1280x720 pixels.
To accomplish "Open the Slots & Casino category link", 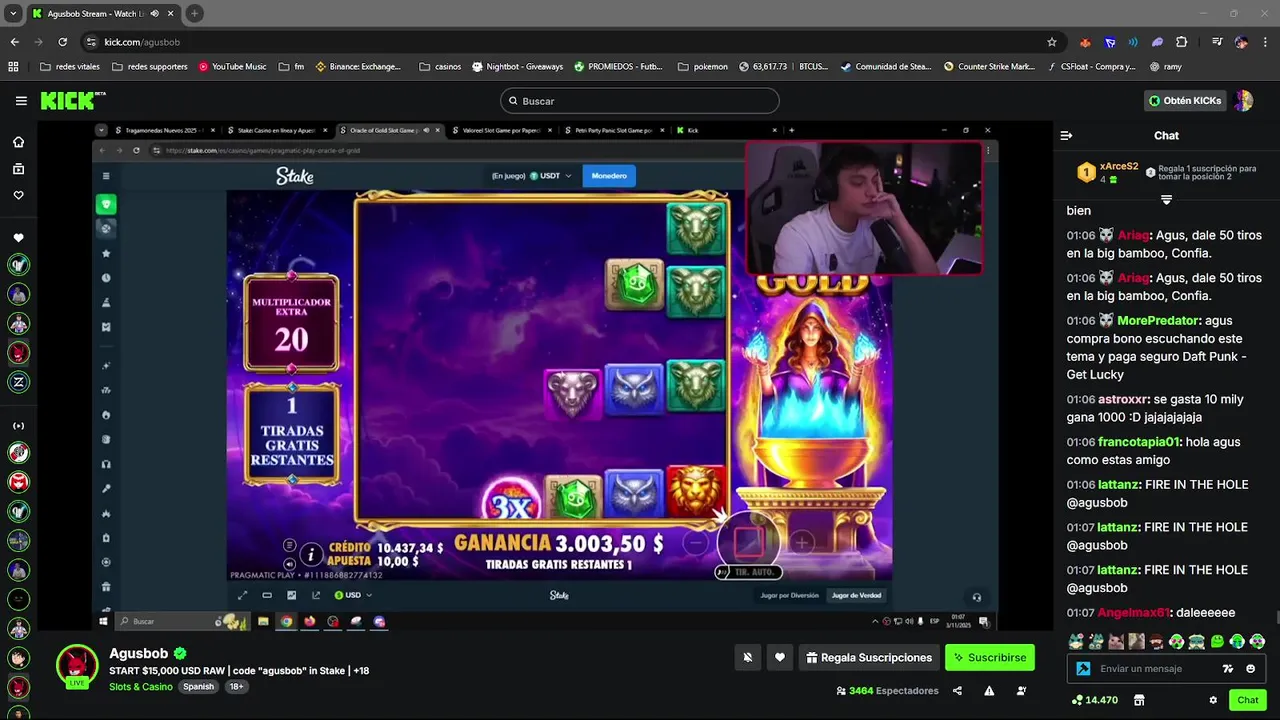I will 141,687.
